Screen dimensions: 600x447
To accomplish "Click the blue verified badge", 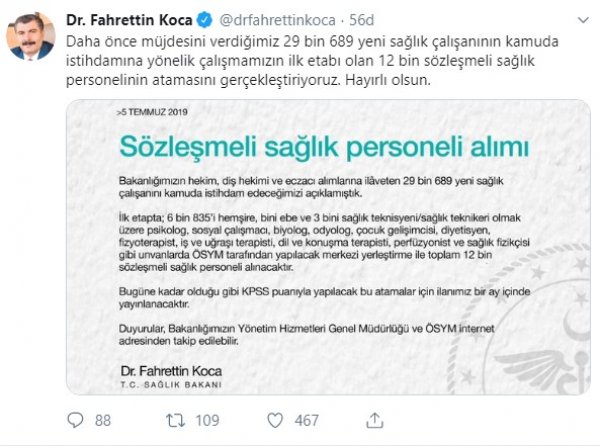I will 205,20.
